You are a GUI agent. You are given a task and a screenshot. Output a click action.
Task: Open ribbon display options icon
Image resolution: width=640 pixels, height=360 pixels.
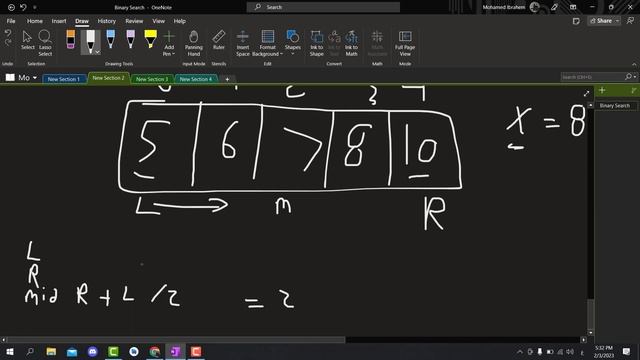(573, 7)
